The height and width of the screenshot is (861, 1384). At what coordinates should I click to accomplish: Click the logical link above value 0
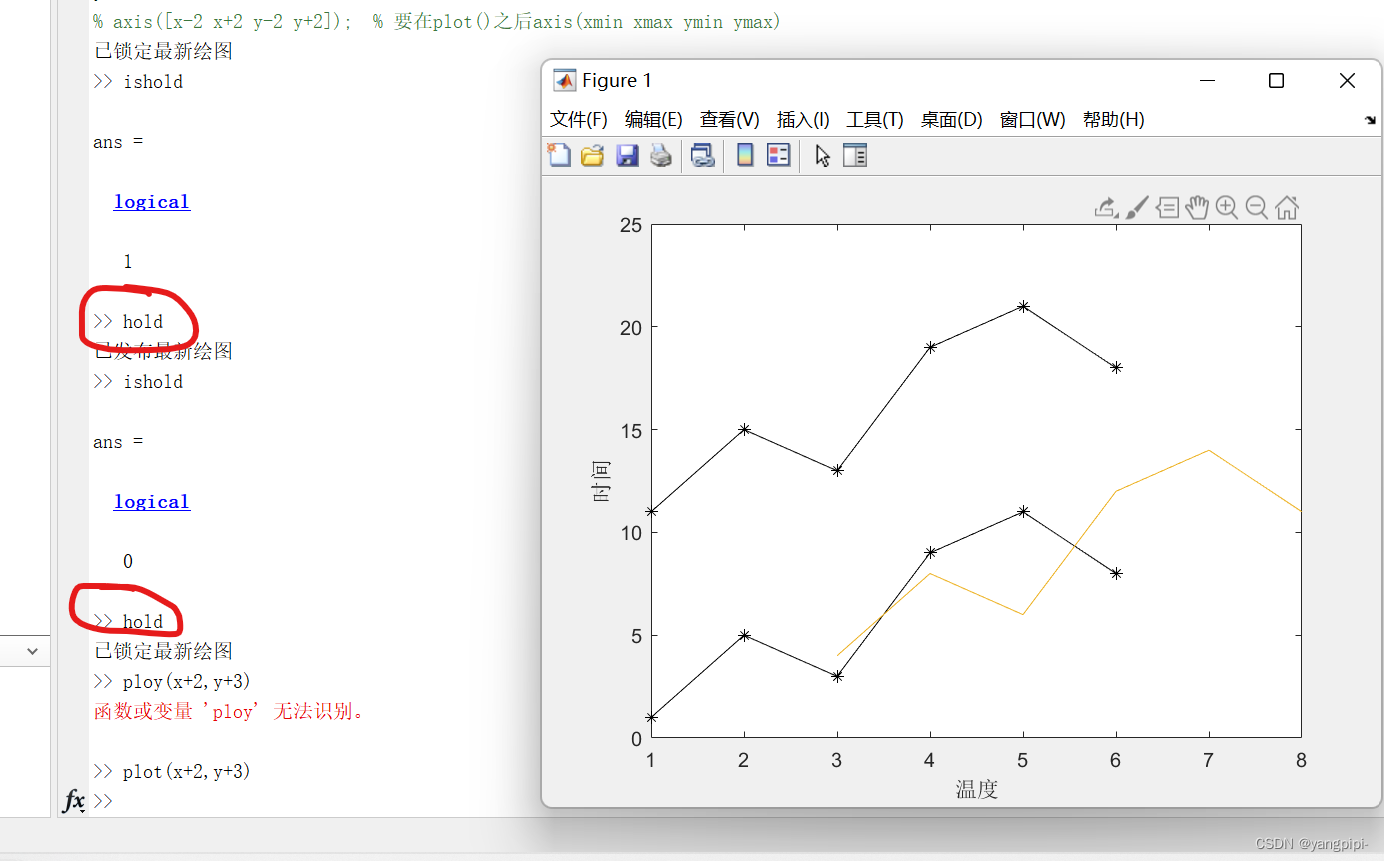152,502
